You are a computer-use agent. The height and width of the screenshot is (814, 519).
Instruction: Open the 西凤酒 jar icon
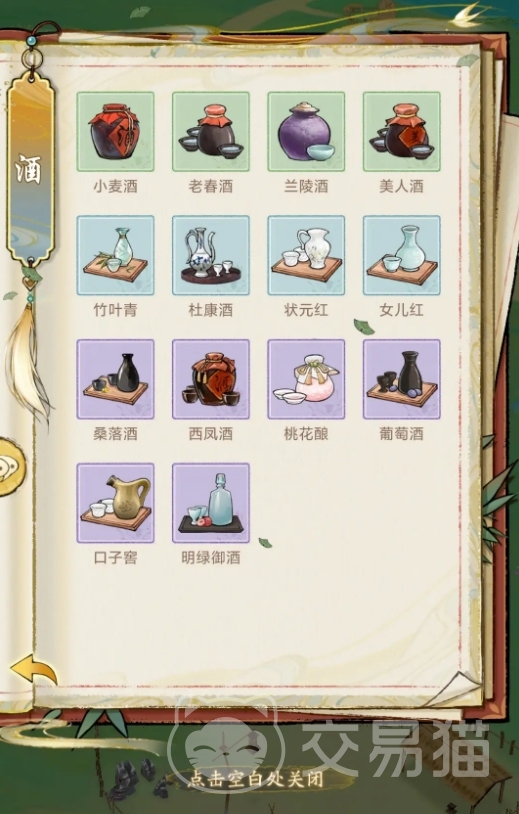[211, 379]
